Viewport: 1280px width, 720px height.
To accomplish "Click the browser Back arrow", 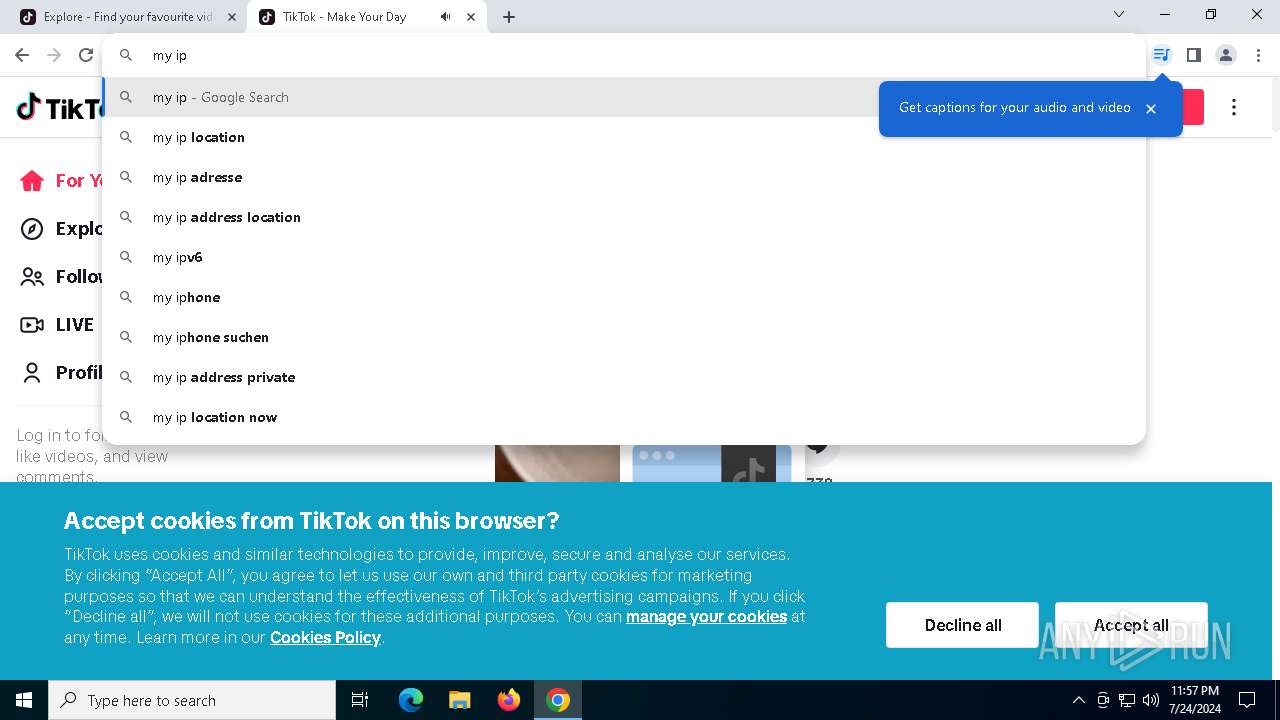I will coord(22,55).
